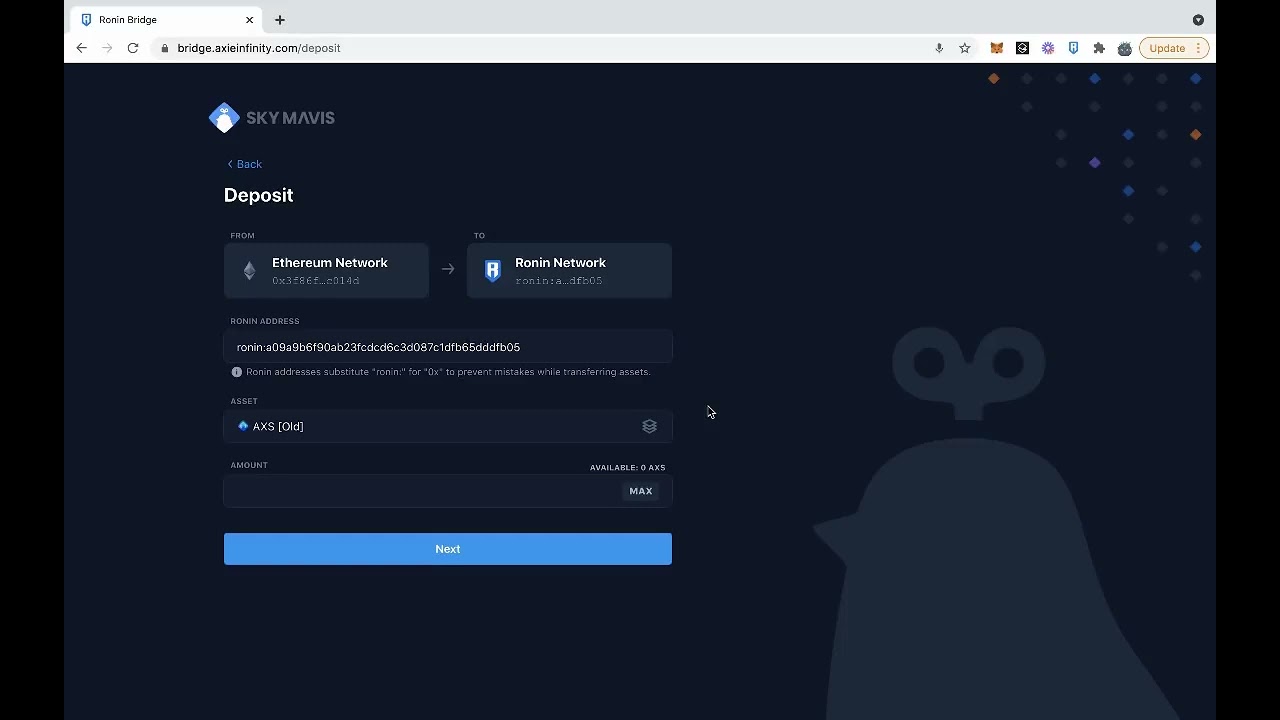Open the MetaMask fox extension
The height and width of the screenshot is (720, 1280).
pos(997,48)
